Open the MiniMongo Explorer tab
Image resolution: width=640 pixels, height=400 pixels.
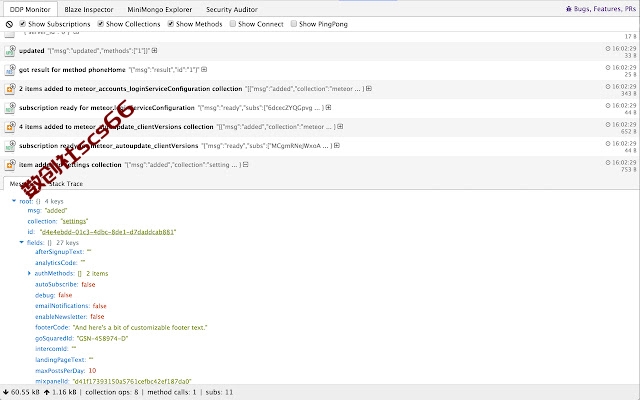[160, 9]
